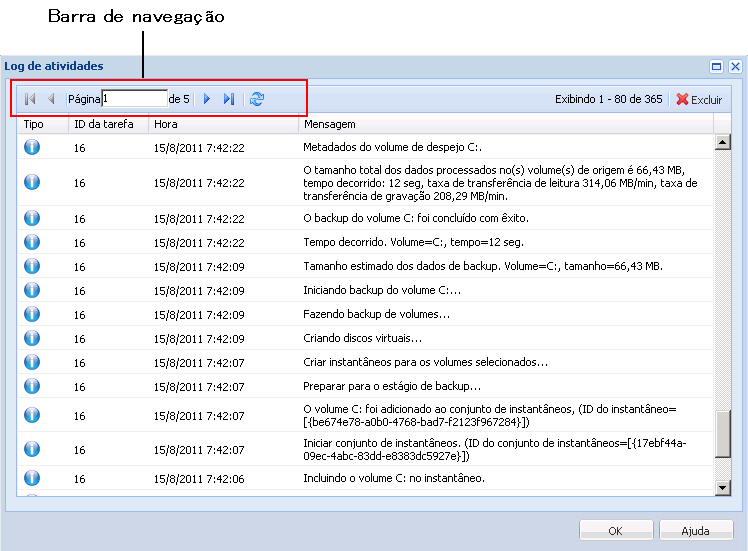Sort by Hora column header

click(166, 125)
